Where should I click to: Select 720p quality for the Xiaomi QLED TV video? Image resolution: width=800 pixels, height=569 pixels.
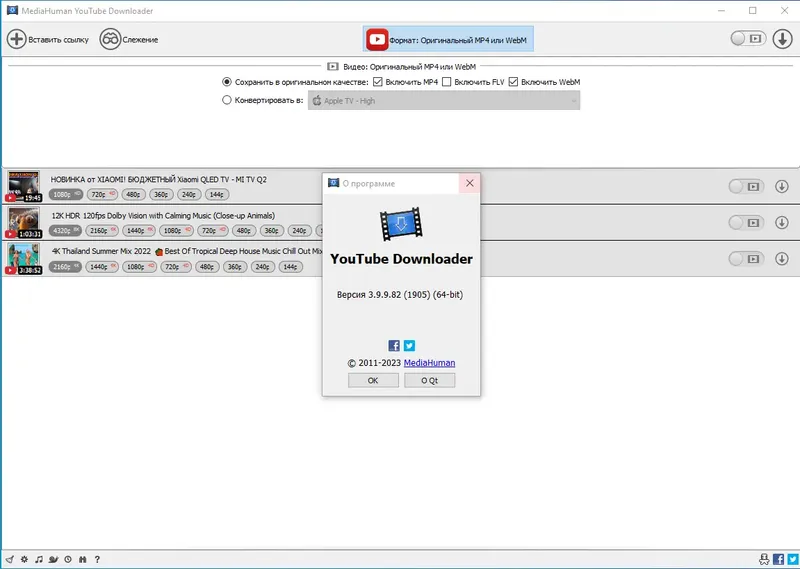click(102, 194)
